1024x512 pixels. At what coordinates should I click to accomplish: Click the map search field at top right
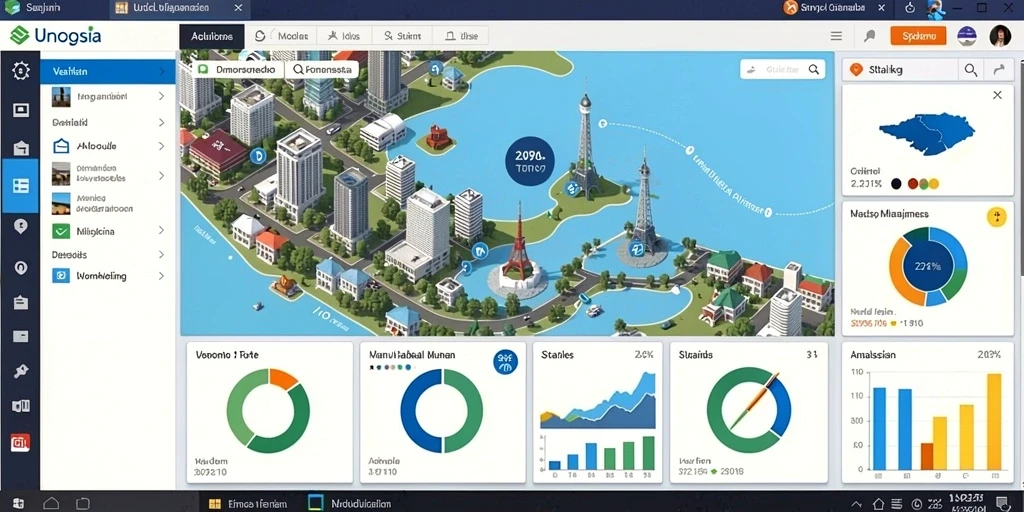[x=782, y=69]
